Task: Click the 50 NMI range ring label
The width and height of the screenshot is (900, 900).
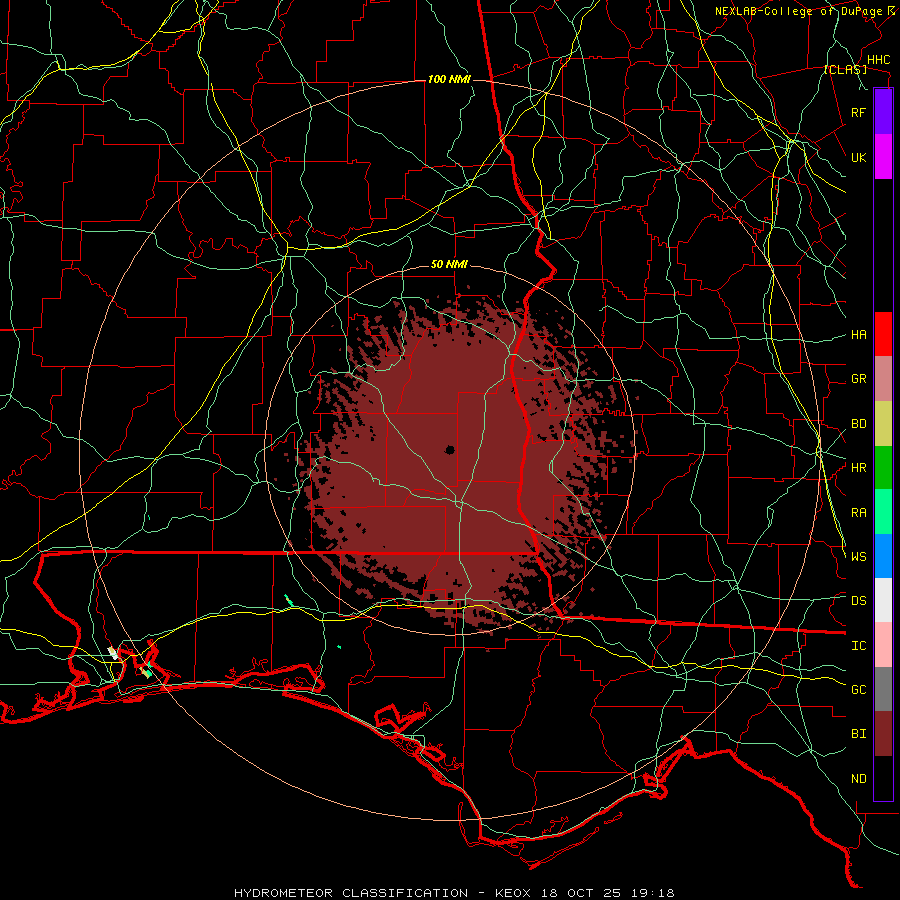Action: 449,265
